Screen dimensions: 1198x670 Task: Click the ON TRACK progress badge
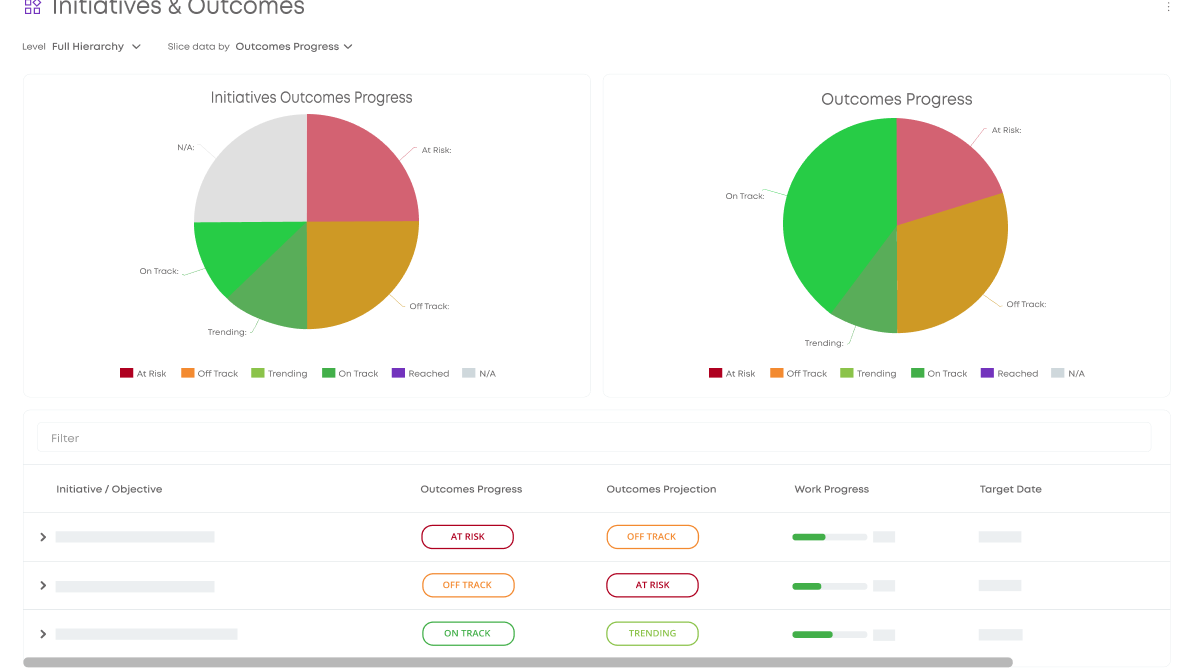pyautogui.click(x=467, y=634)
